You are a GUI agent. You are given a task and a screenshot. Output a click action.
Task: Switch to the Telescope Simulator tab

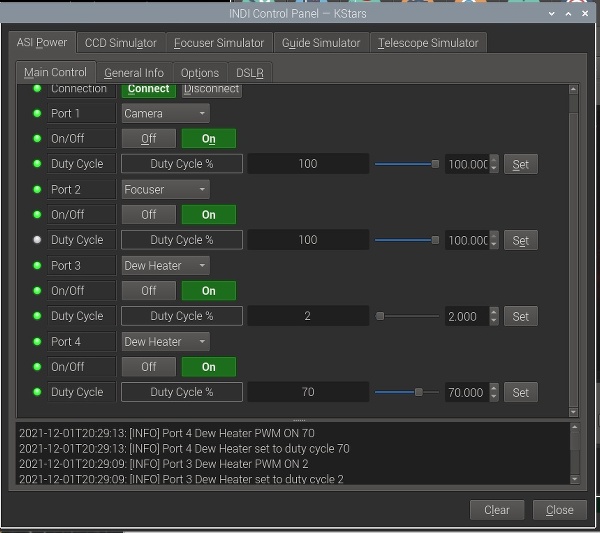[429, 43]
